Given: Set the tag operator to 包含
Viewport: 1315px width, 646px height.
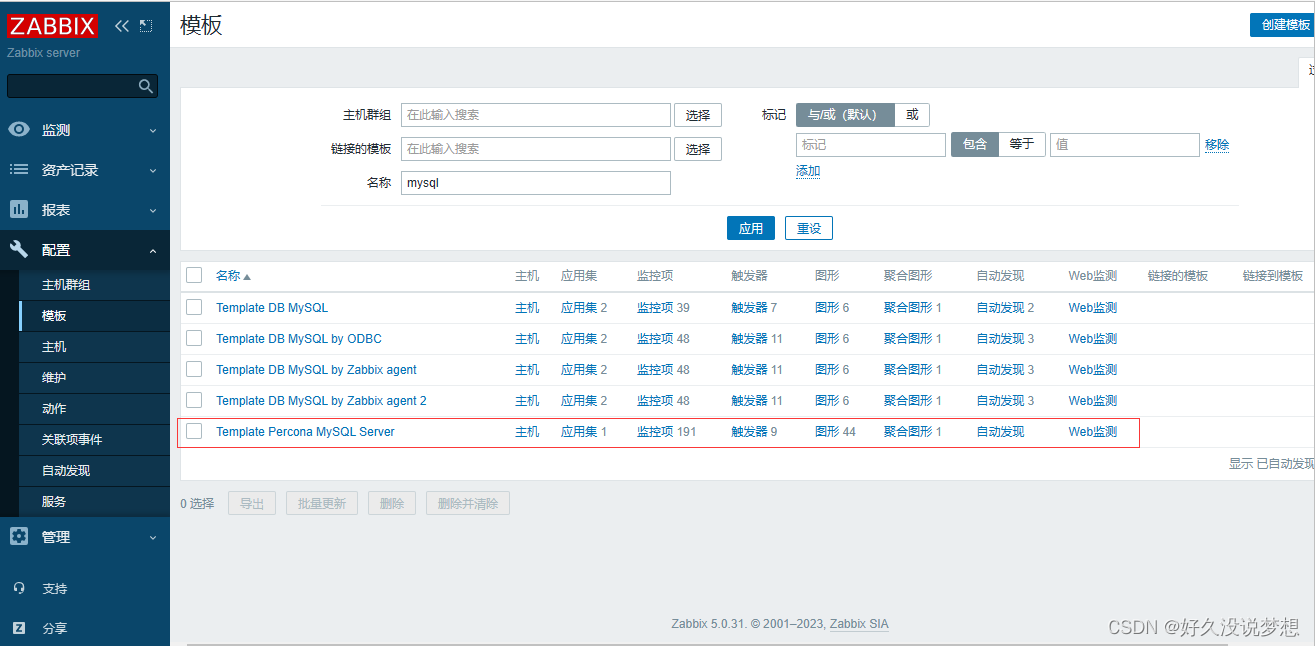Looking at the screenshot, I should click(975, 144).
